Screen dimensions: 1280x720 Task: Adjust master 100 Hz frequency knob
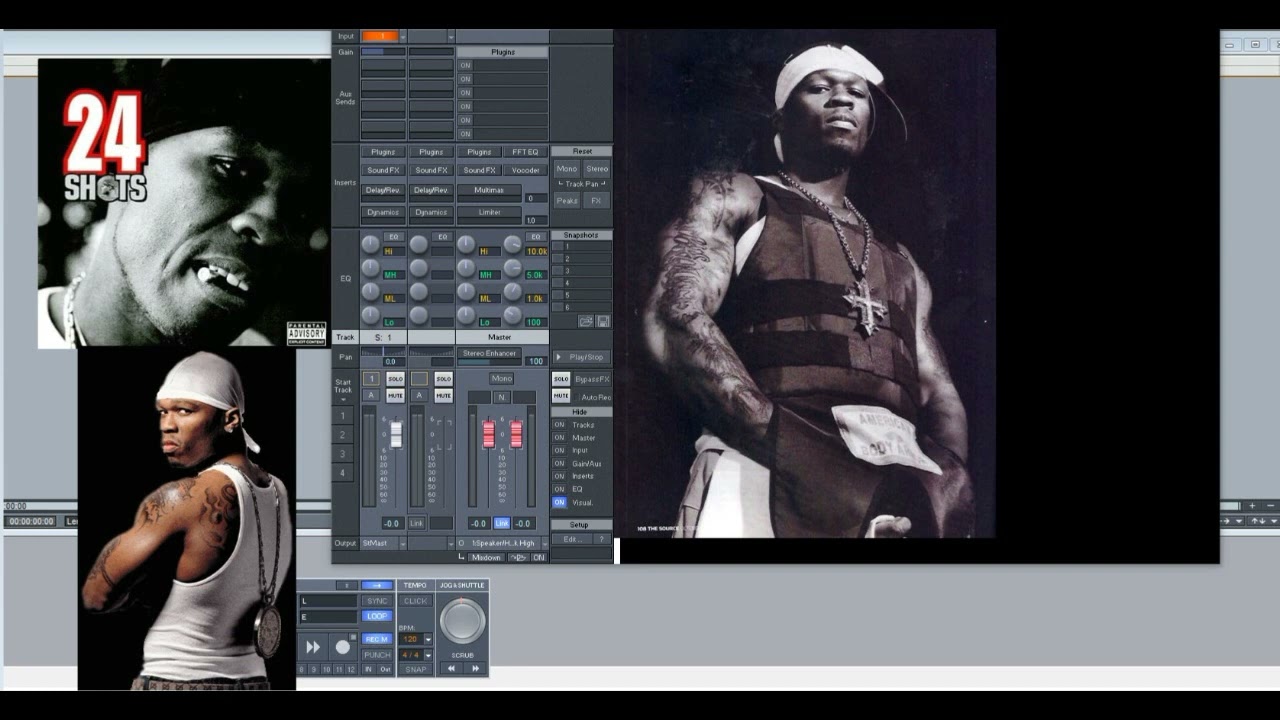coord(512,315)
